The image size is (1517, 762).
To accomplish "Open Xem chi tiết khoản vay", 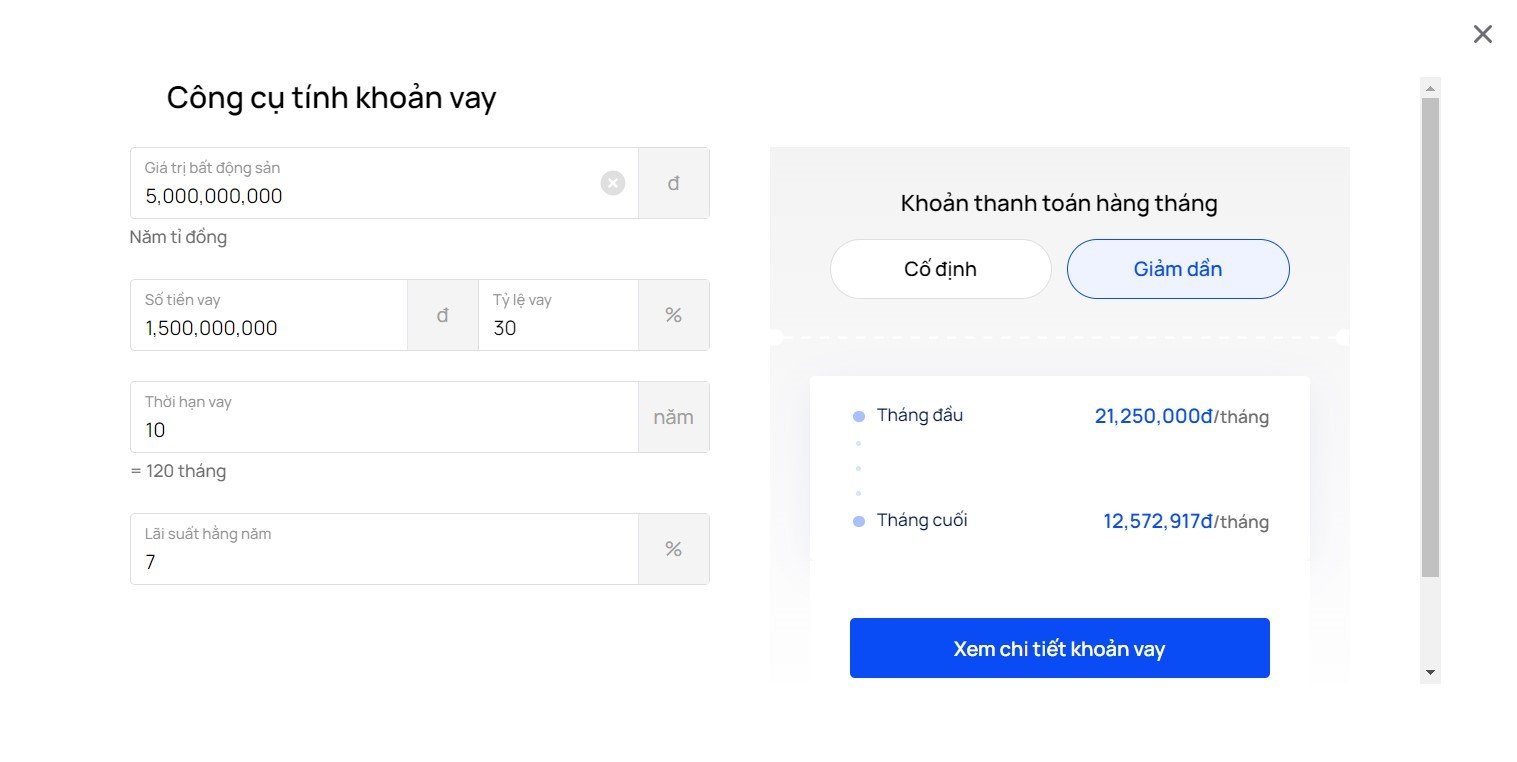I will click(1060, 648).
